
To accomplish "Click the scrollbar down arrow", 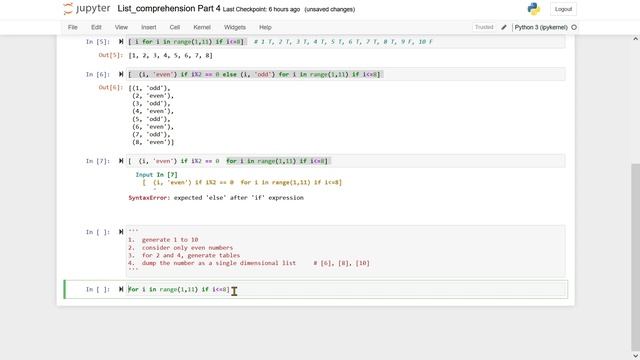I will pyautogui.click(x=635, y=356).
